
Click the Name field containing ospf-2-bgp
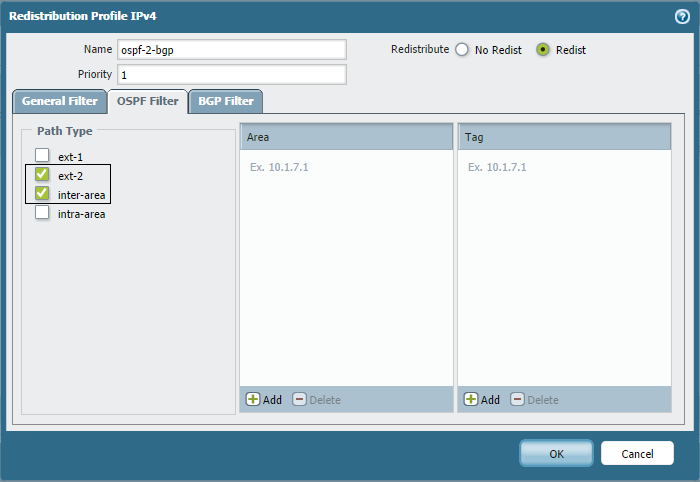tap(232, 50)
